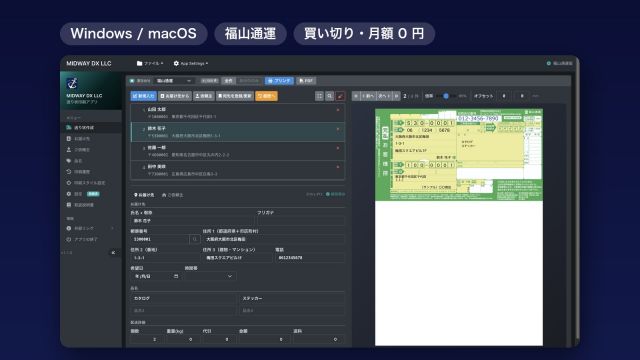640x360 pixels.
Task: Click the ステッカー item name field
Action: click(x=292, y=299)
